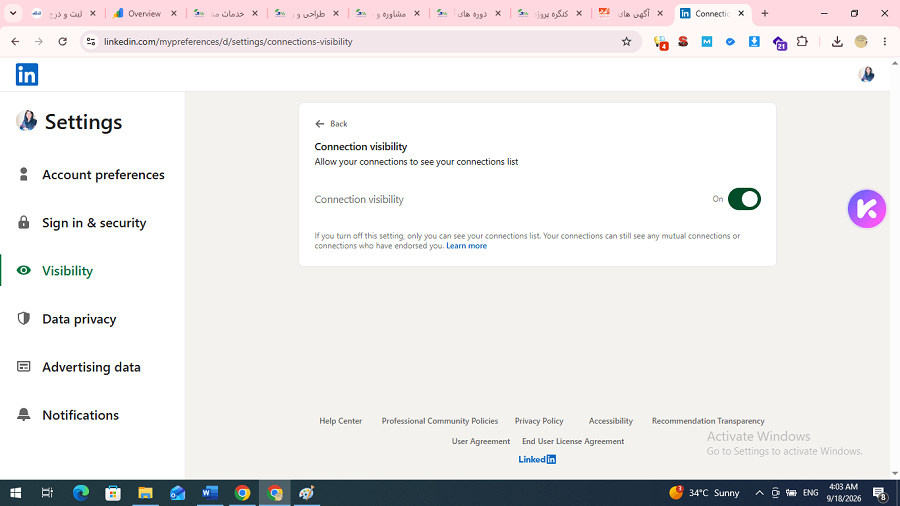900x506 pixels.
Task: Show hidden system tray icons chevron
Action: pyautogui.click(x=759, y=493)
